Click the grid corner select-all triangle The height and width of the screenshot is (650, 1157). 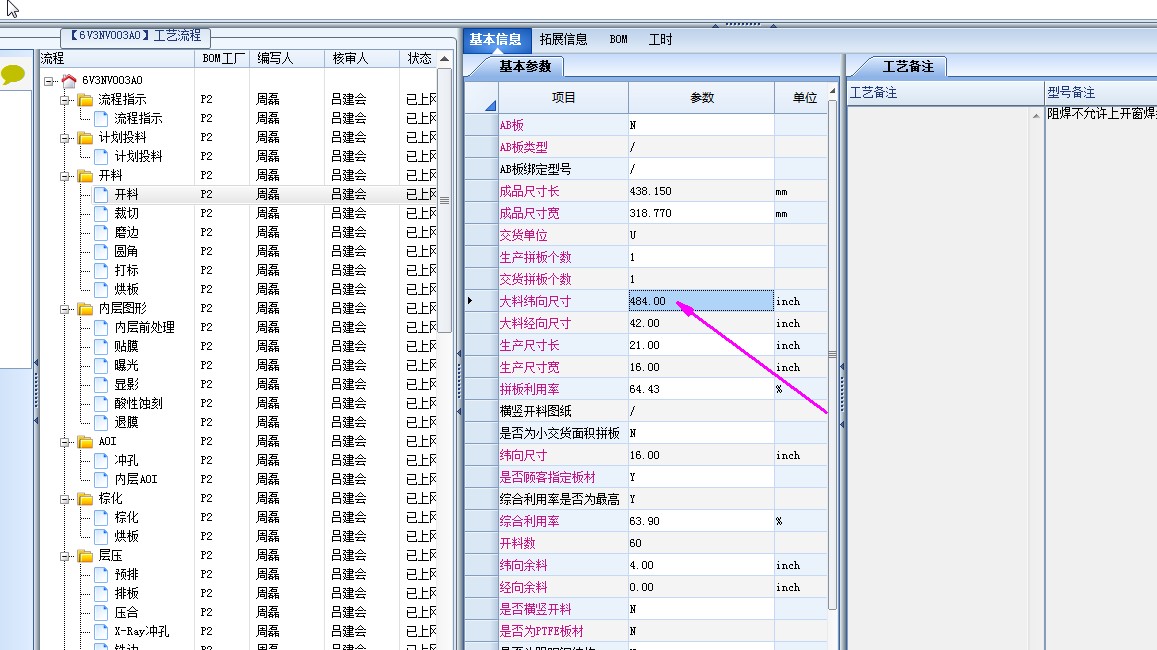490,106
